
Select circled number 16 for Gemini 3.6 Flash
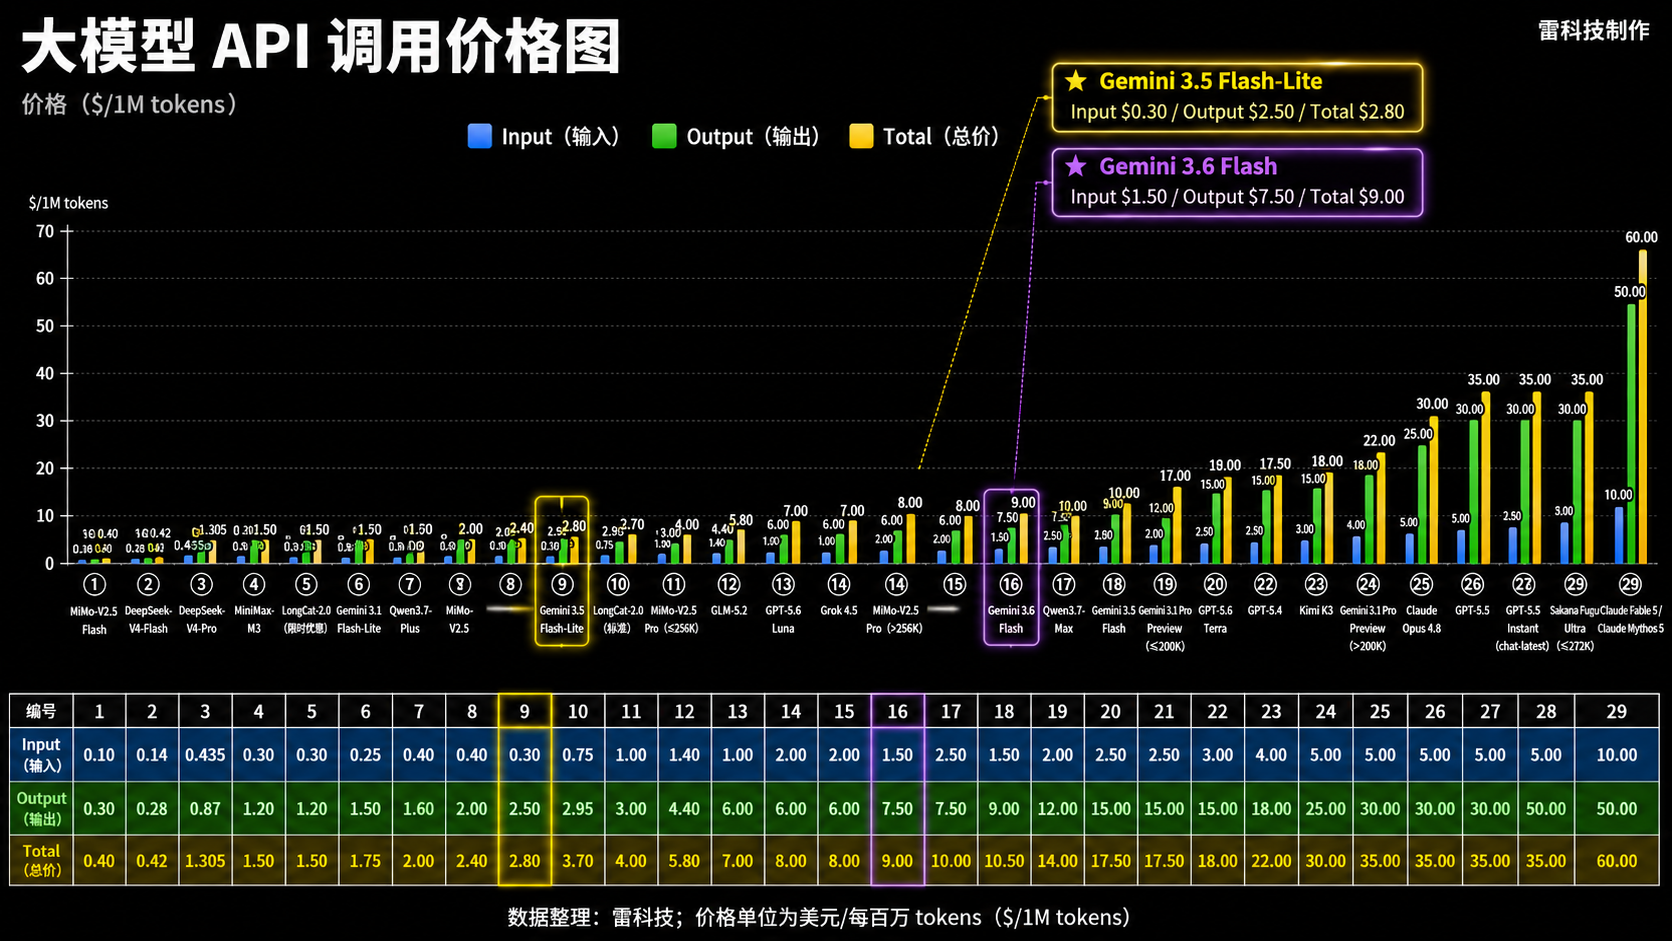pos(1011,584)
